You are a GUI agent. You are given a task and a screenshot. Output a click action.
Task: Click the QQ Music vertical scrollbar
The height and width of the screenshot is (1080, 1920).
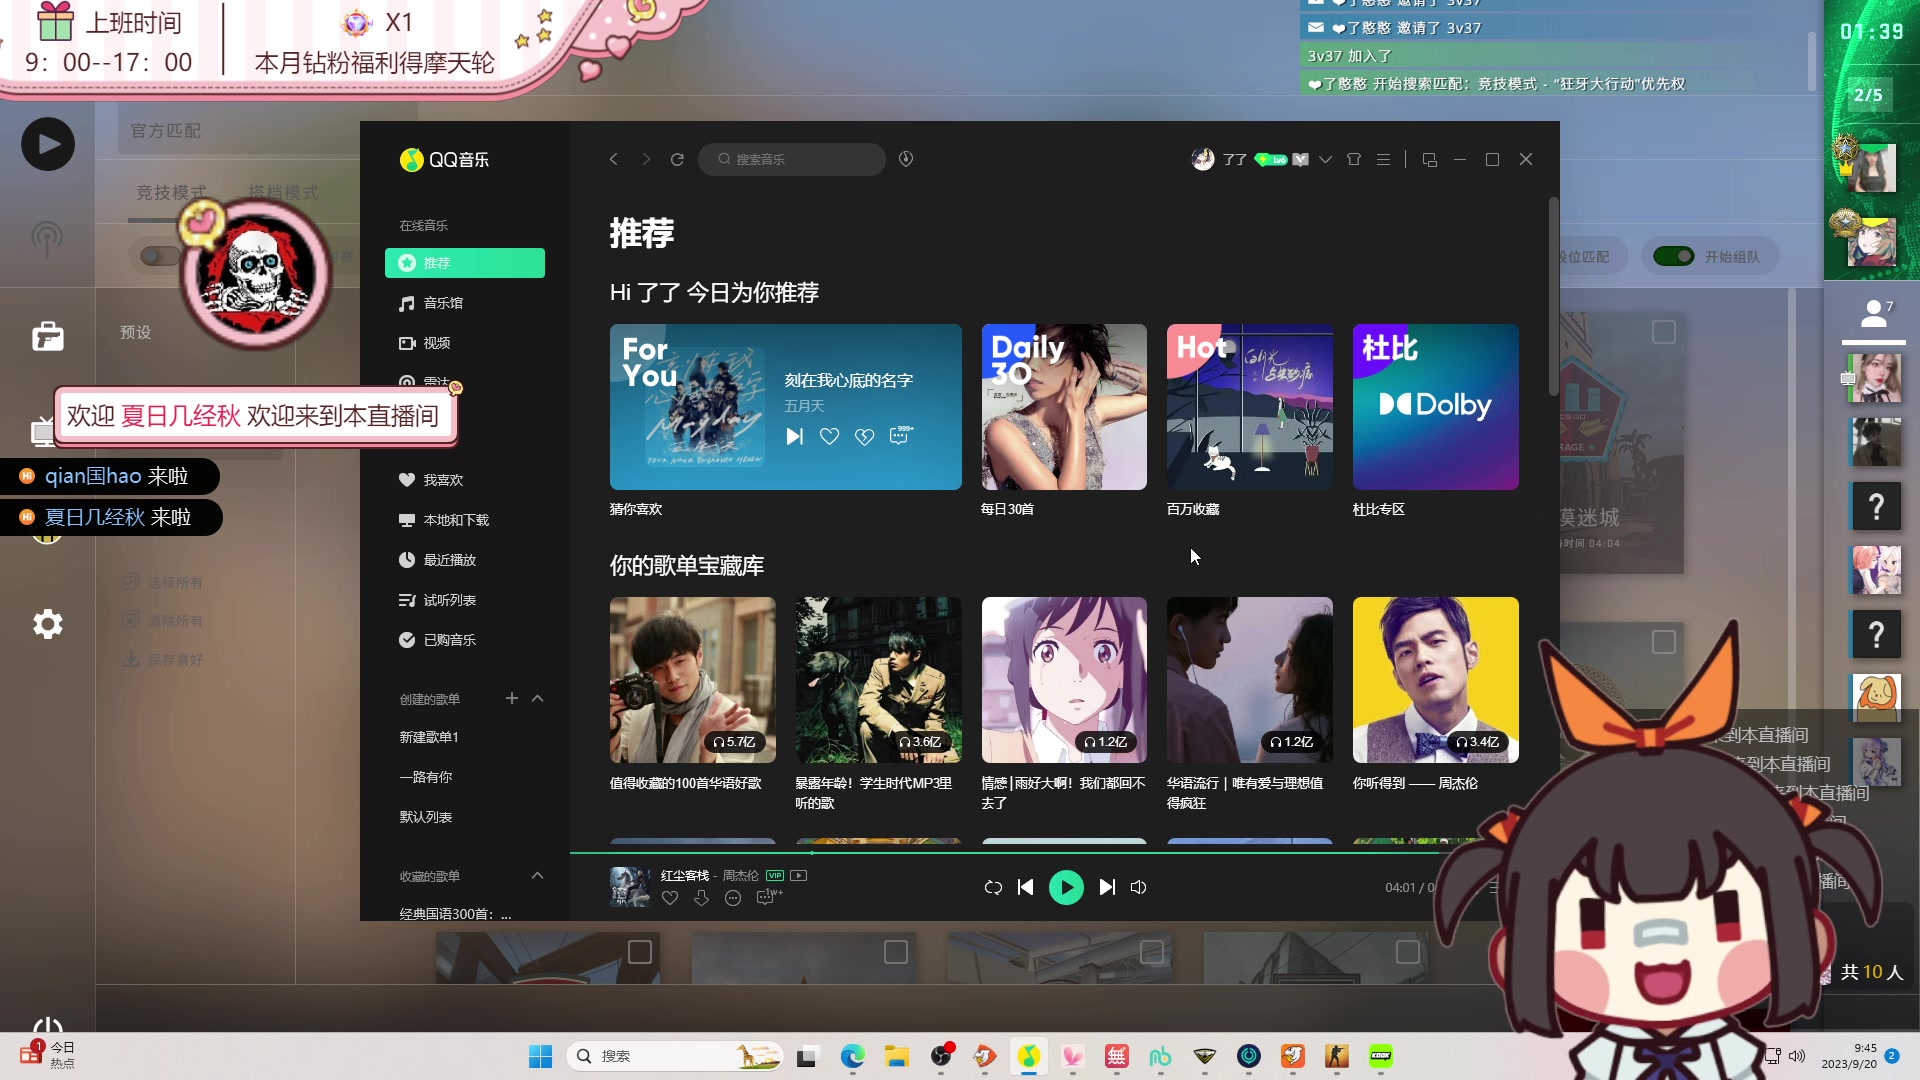pos(1553,296)
